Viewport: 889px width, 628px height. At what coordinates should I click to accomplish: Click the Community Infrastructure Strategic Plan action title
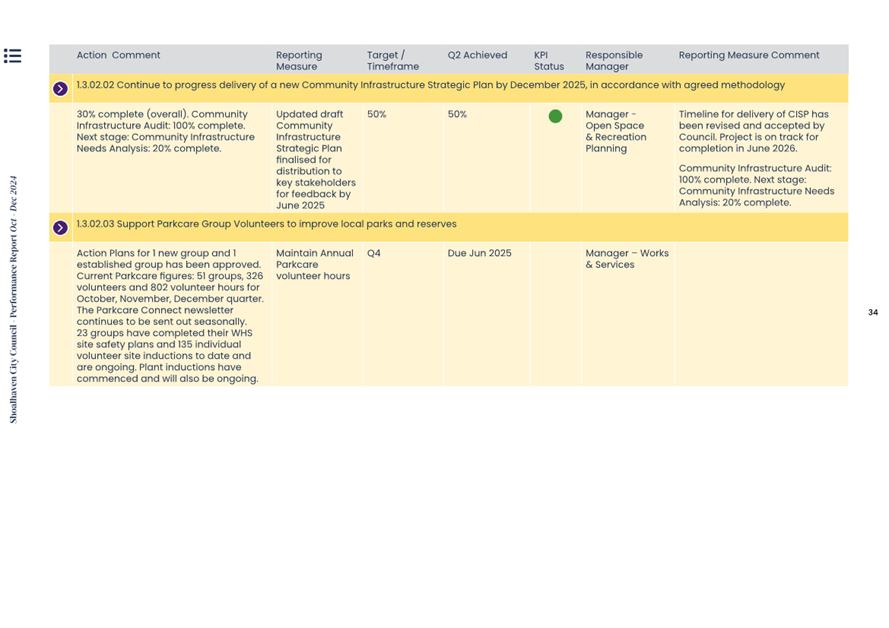[430, 86]
